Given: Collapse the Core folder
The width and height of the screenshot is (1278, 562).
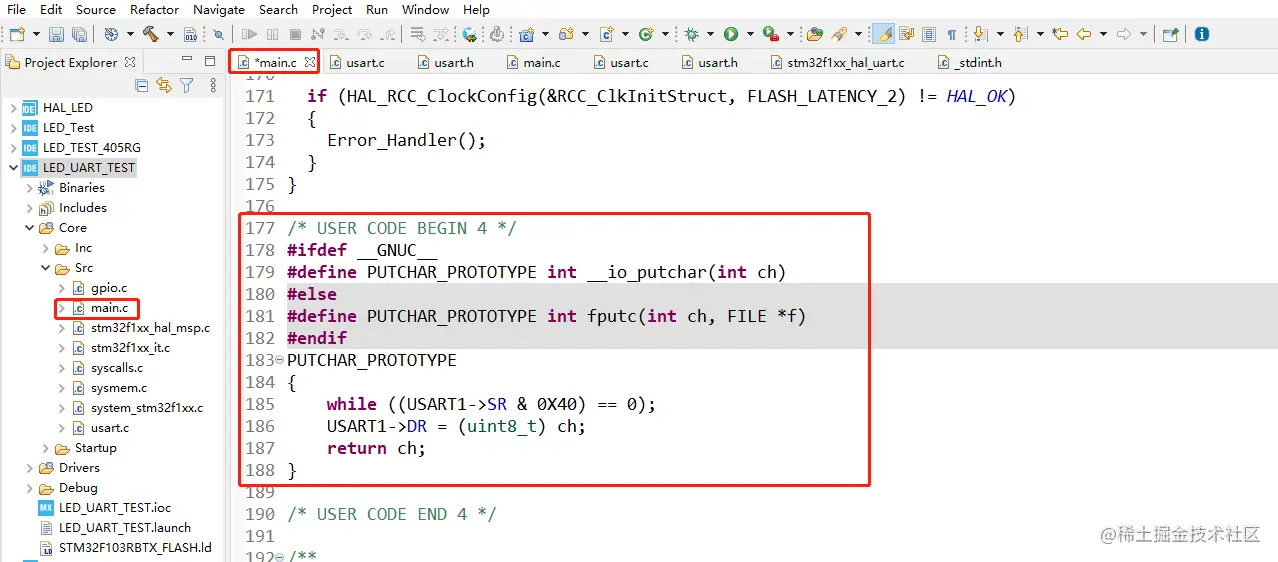Looking at the screenshot, I should coord(29,228).
